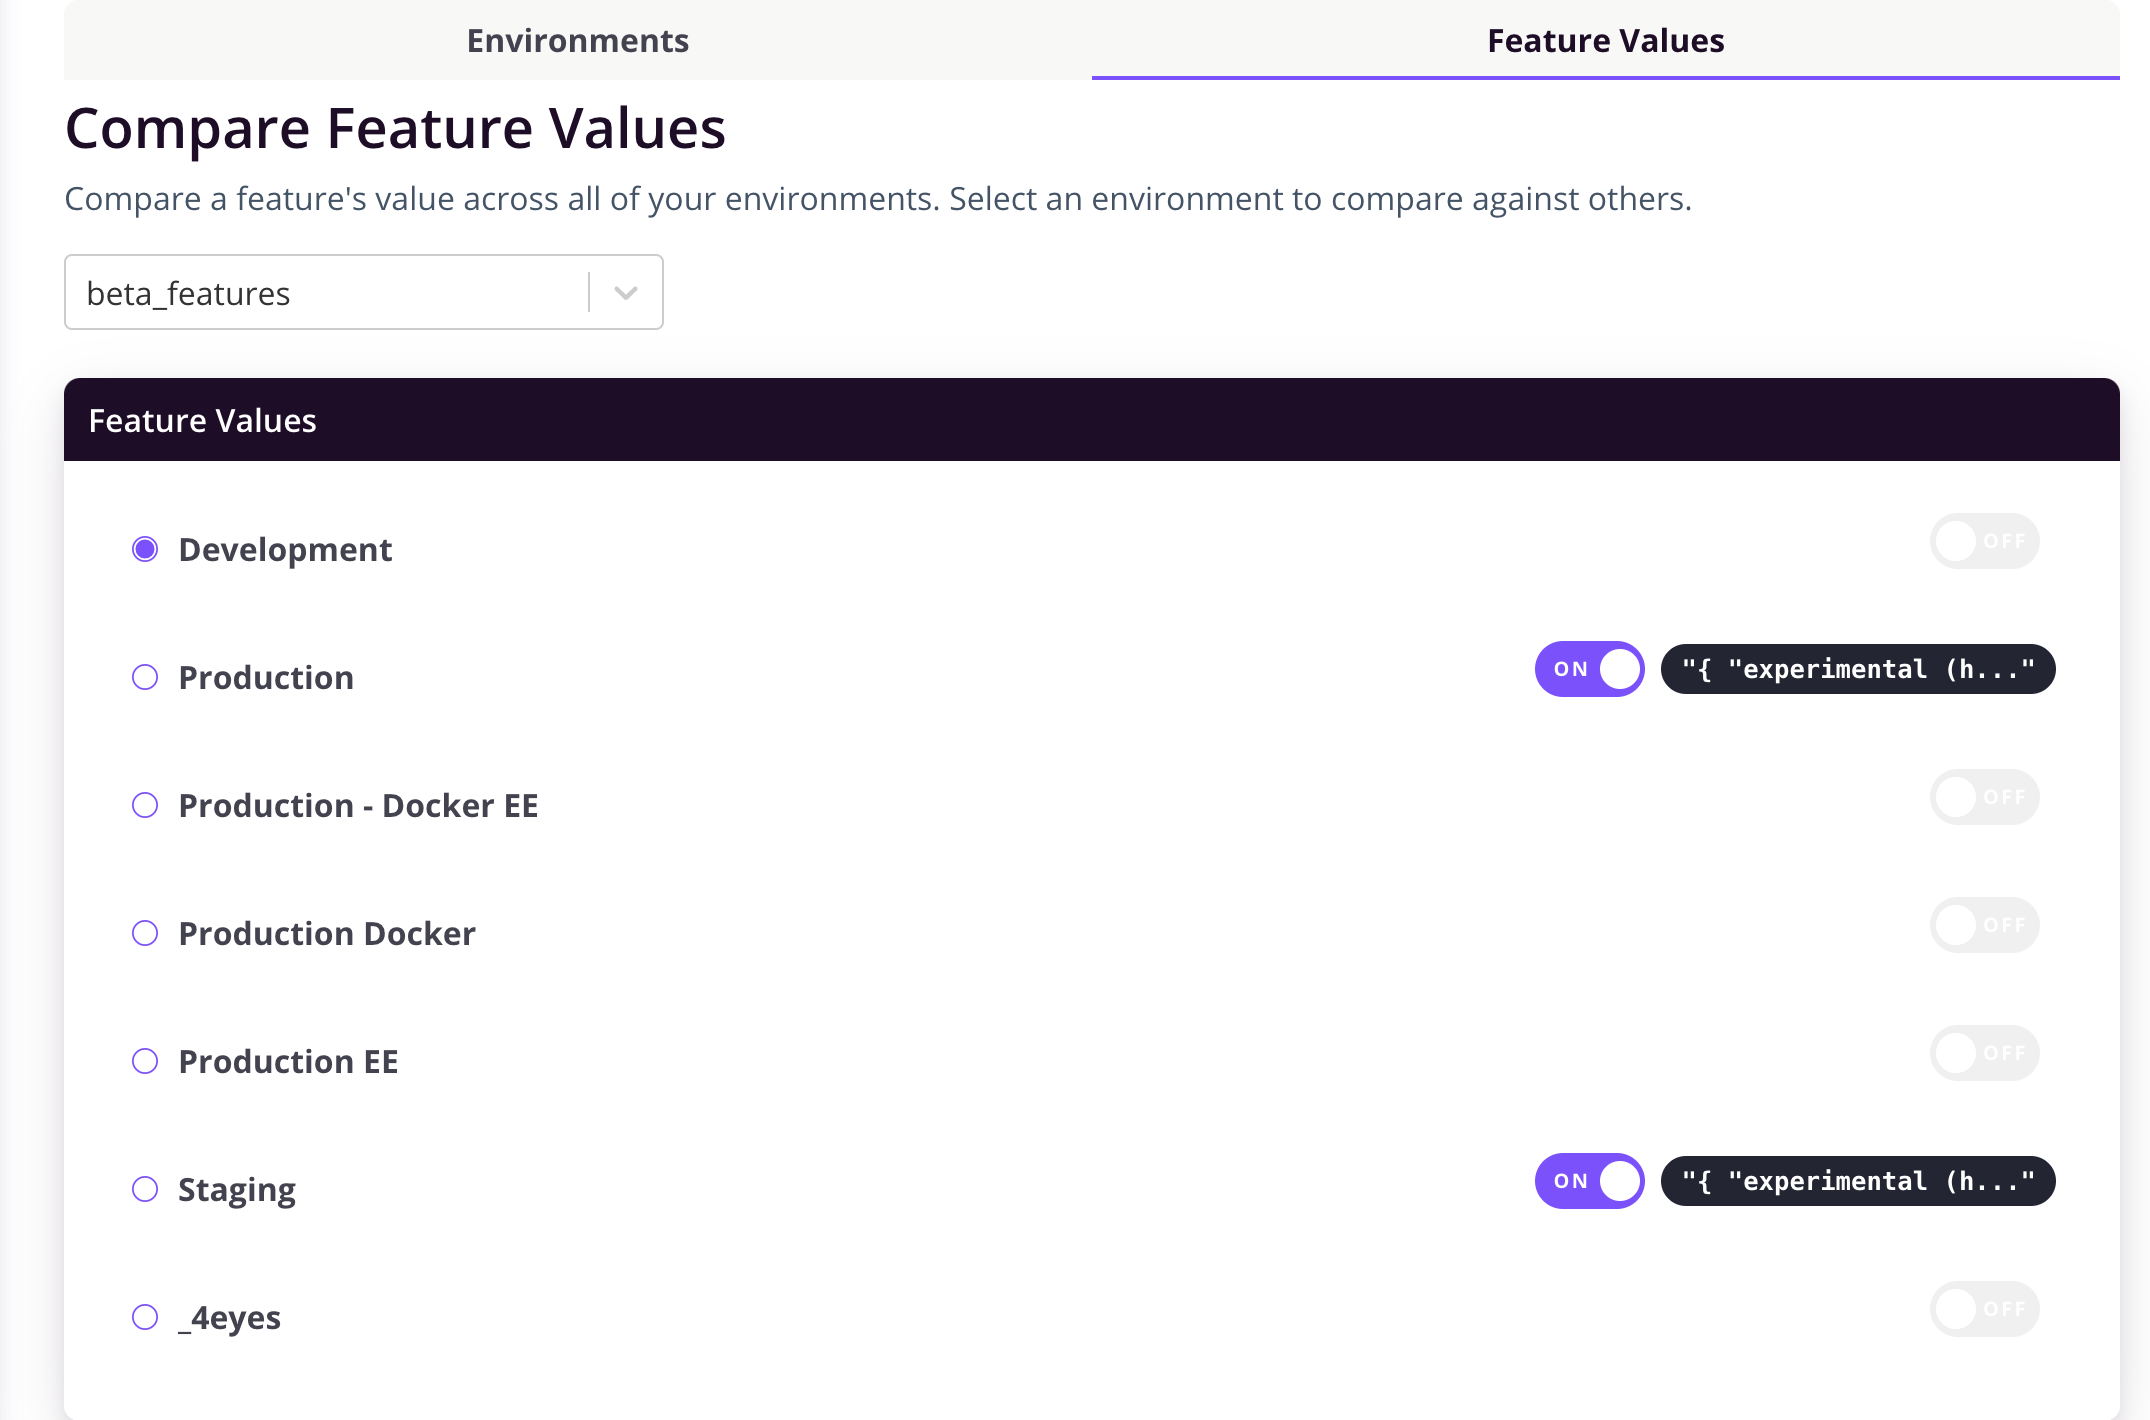Image resolution: width=2150 pixels, height=1420 pixels.
Task: Disable the Staging feature toggle
Action: click(x=1590, y=1181)
